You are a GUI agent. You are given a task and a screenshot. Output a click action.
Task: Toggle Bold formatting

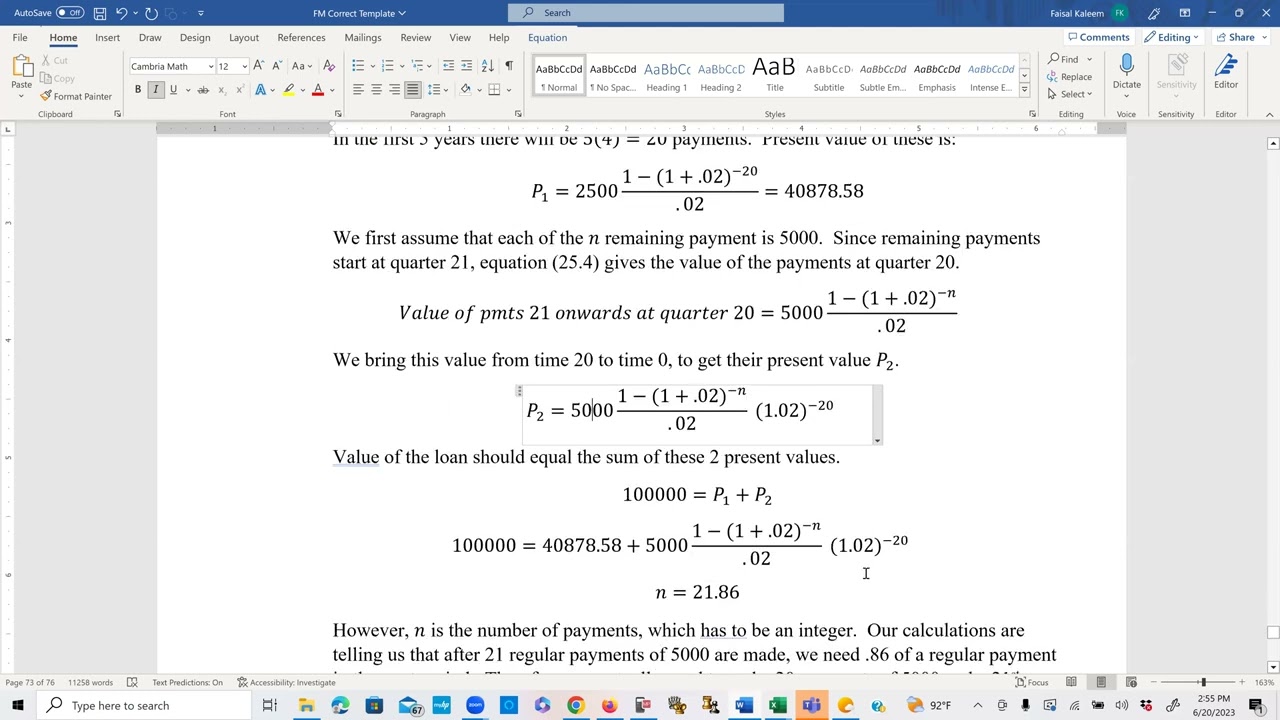click(138, 90)
